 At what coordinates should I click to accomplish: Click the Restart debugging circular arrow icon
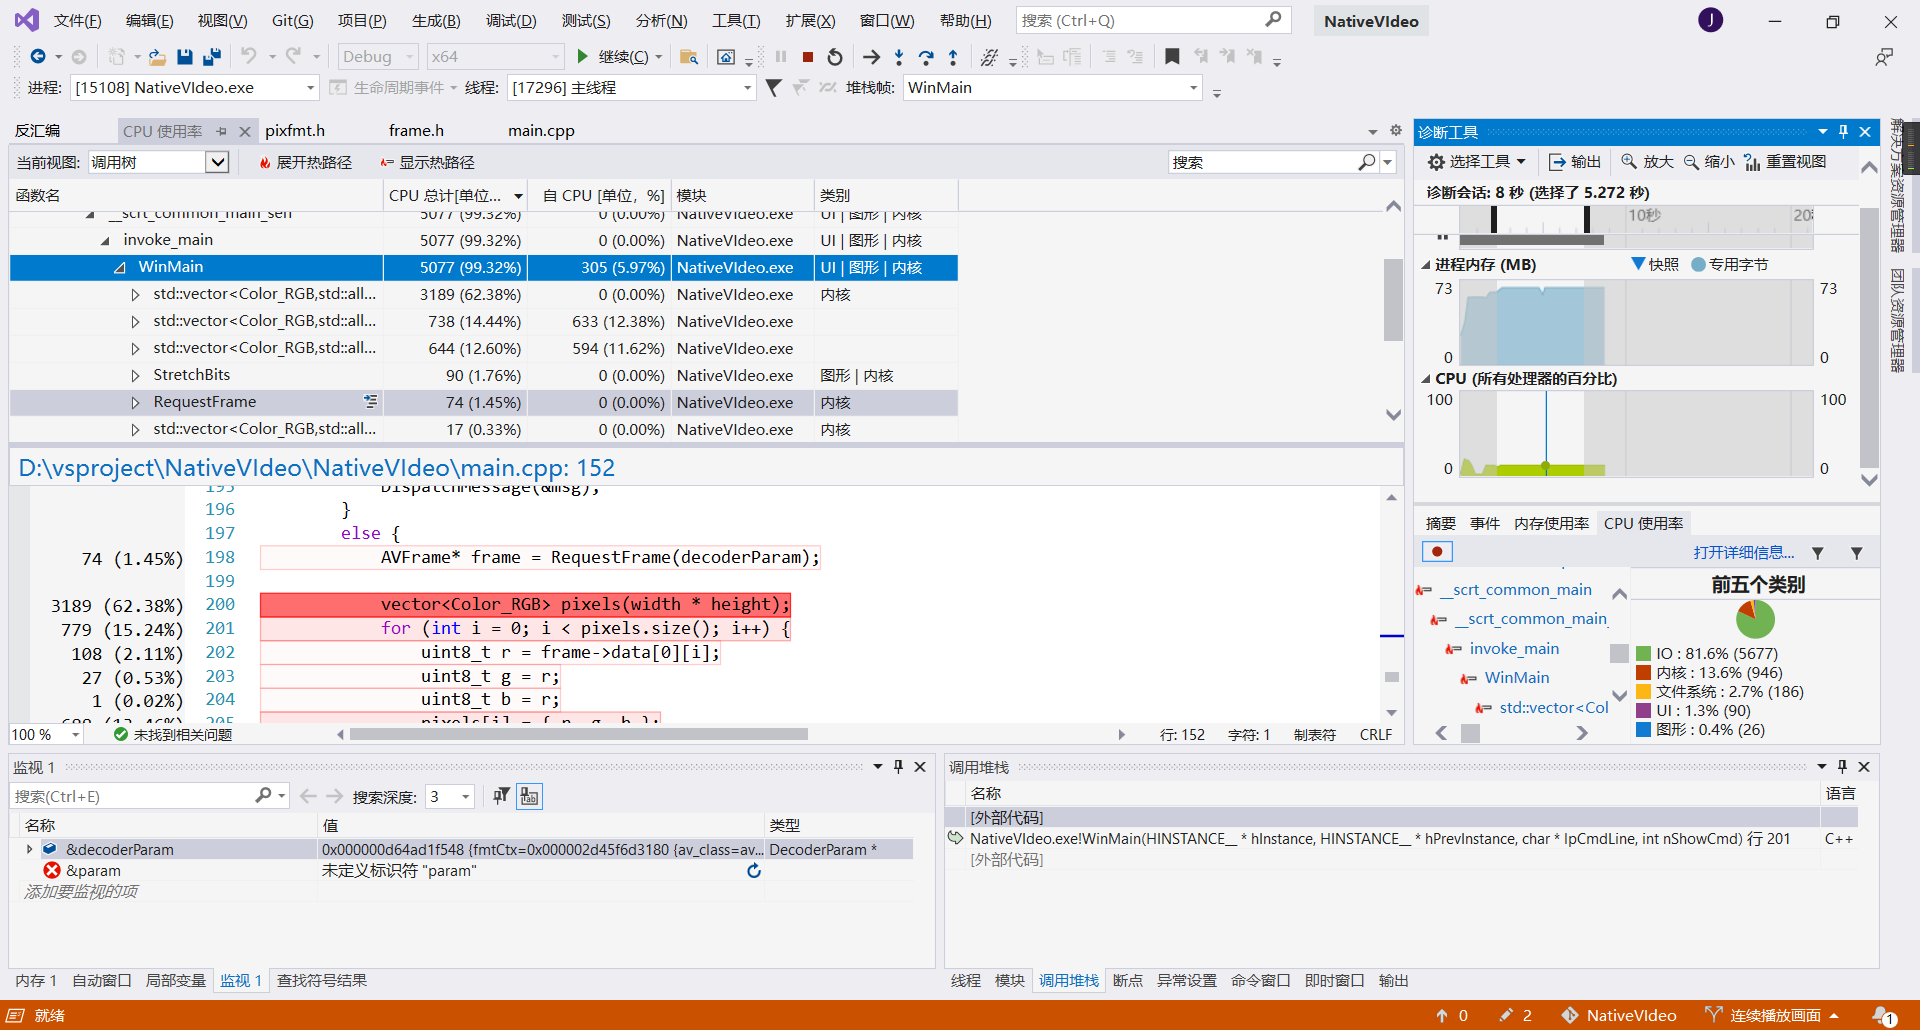(835, 57)
